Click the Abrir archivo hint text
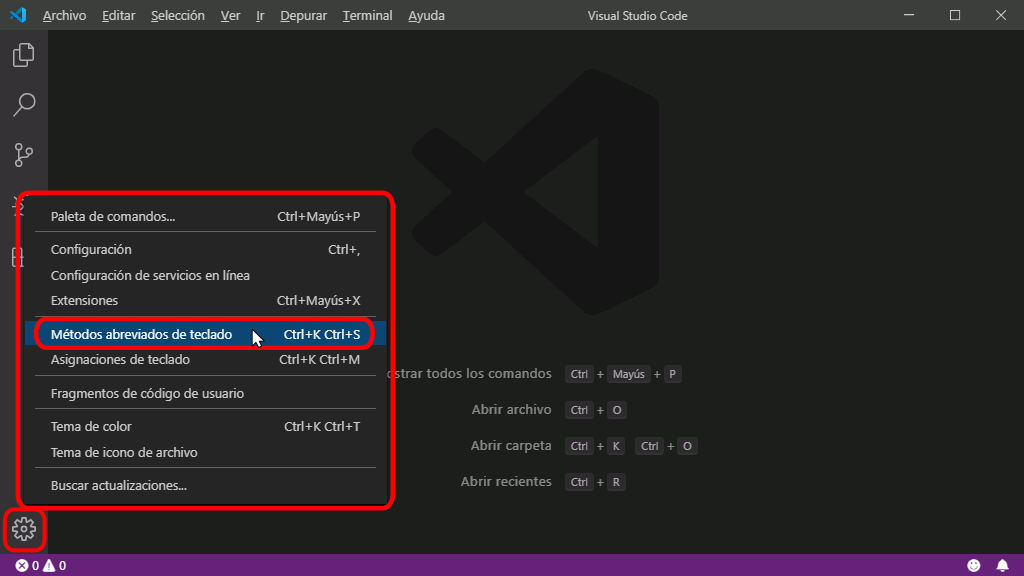Screen dimensions: 1024x576 click(x=511, y=409)
